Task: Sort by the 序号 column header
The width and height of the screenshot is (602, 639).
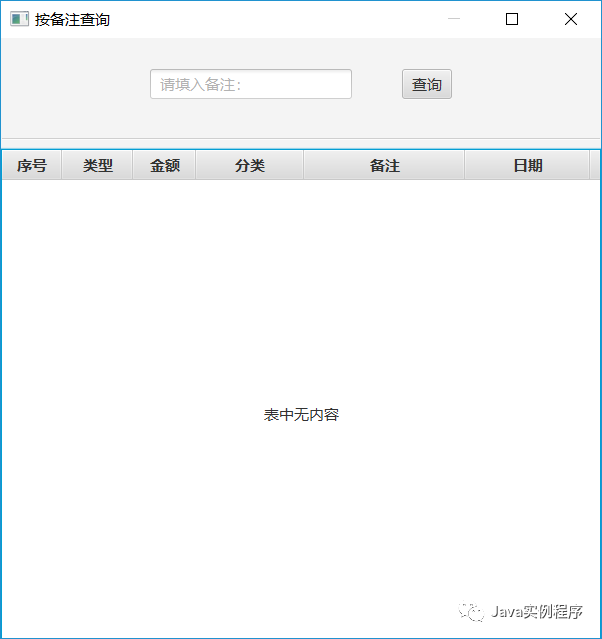Action: [32, 166]
